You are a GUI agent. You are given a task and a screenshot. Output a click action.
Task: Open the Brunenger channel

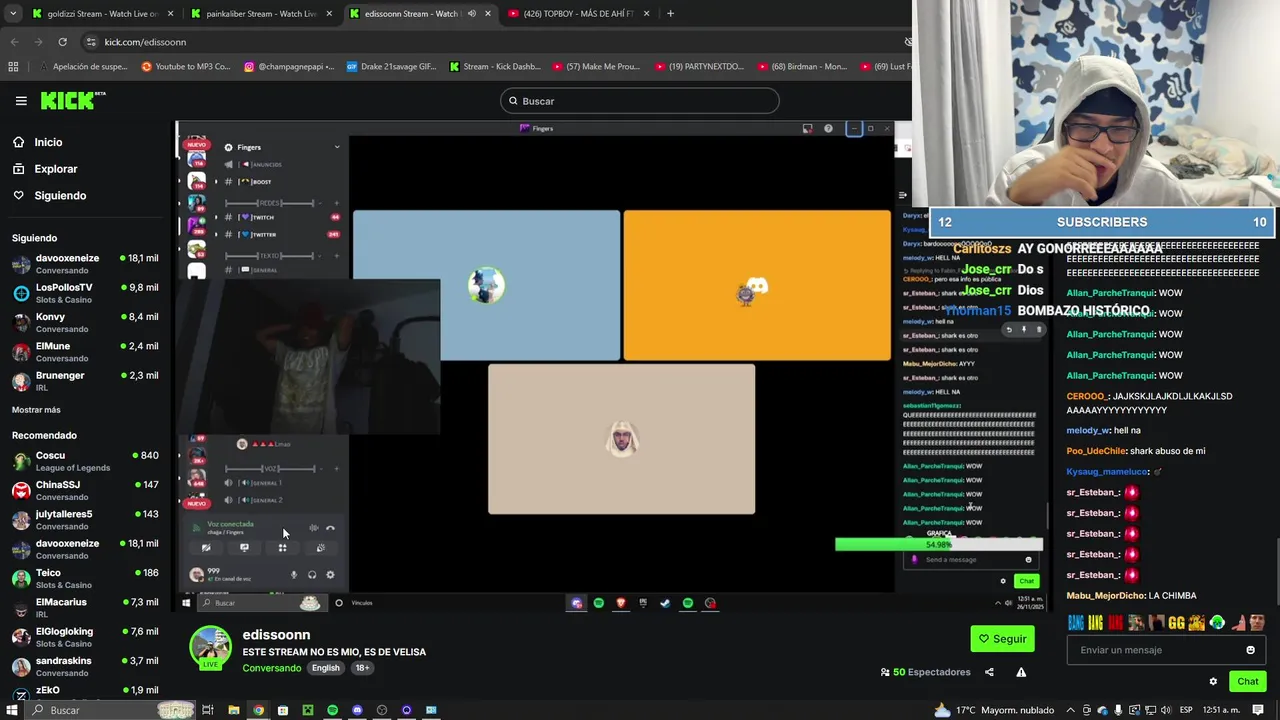point(85,381)
